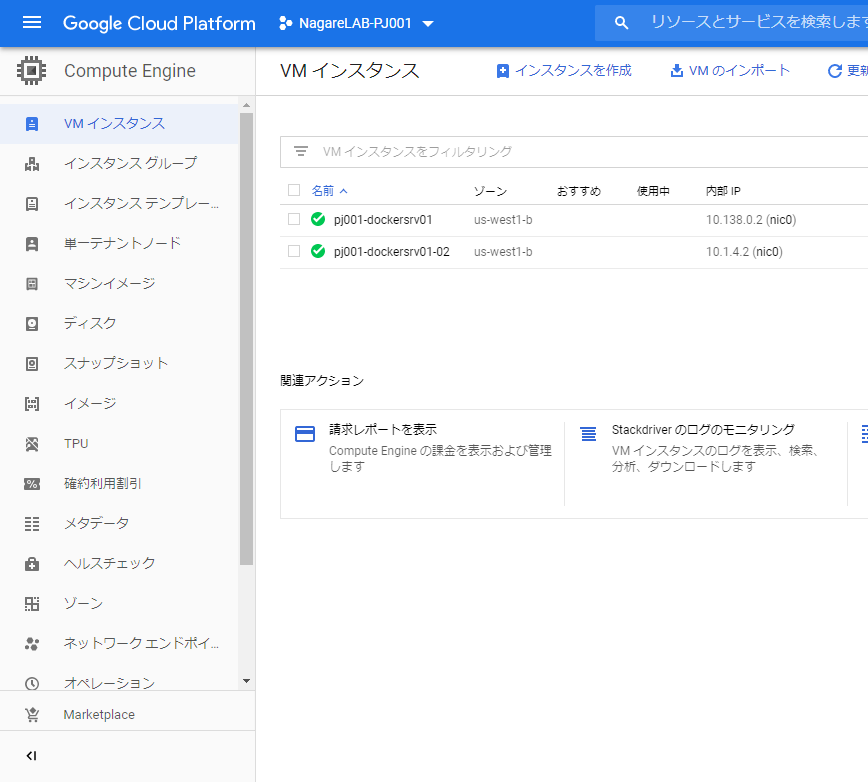Click the sidebar scroll down arrow
868x782 pixels.
pyautogui.click(x=246, y=681)
